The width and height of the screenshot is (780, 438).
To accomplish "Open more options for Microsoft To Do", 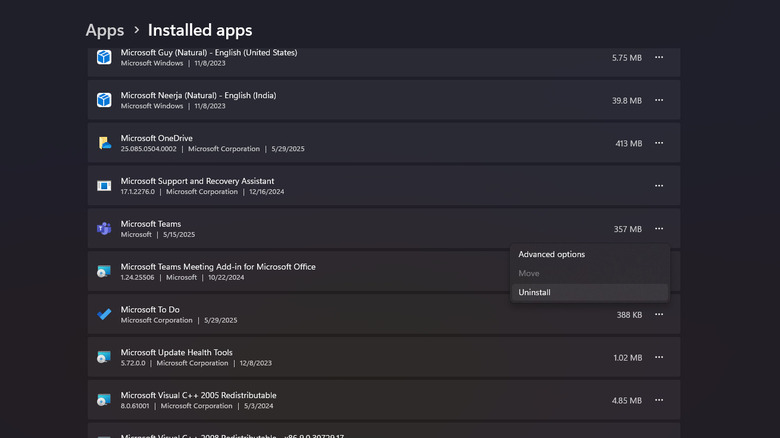I will (x=659, y=314).
